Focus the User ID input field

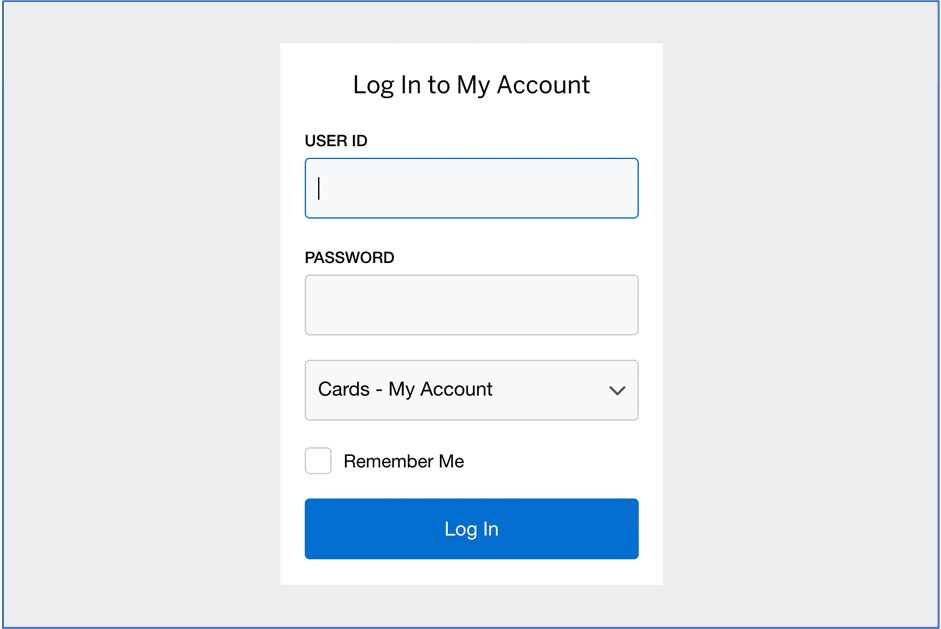471,188
